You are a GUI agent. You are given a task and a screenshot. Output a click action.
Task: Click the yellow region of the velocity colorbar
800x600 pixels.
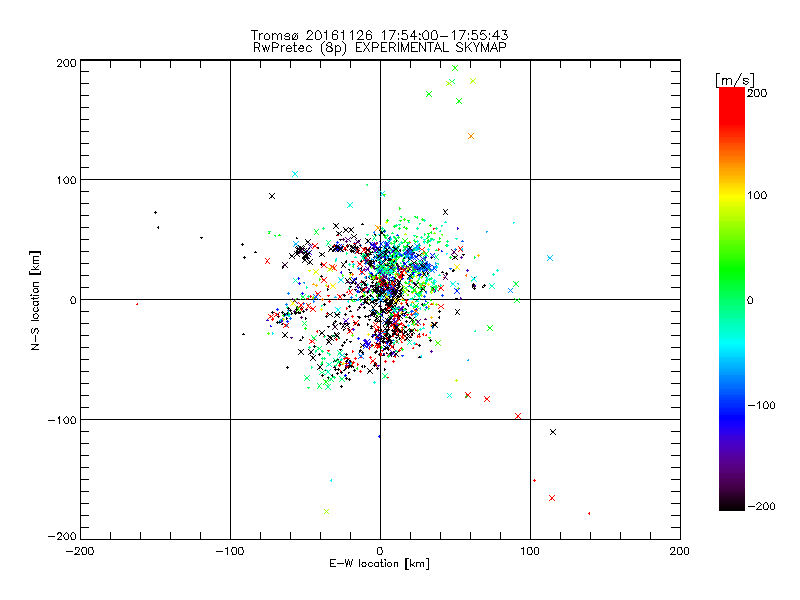(x=732, y=196)
